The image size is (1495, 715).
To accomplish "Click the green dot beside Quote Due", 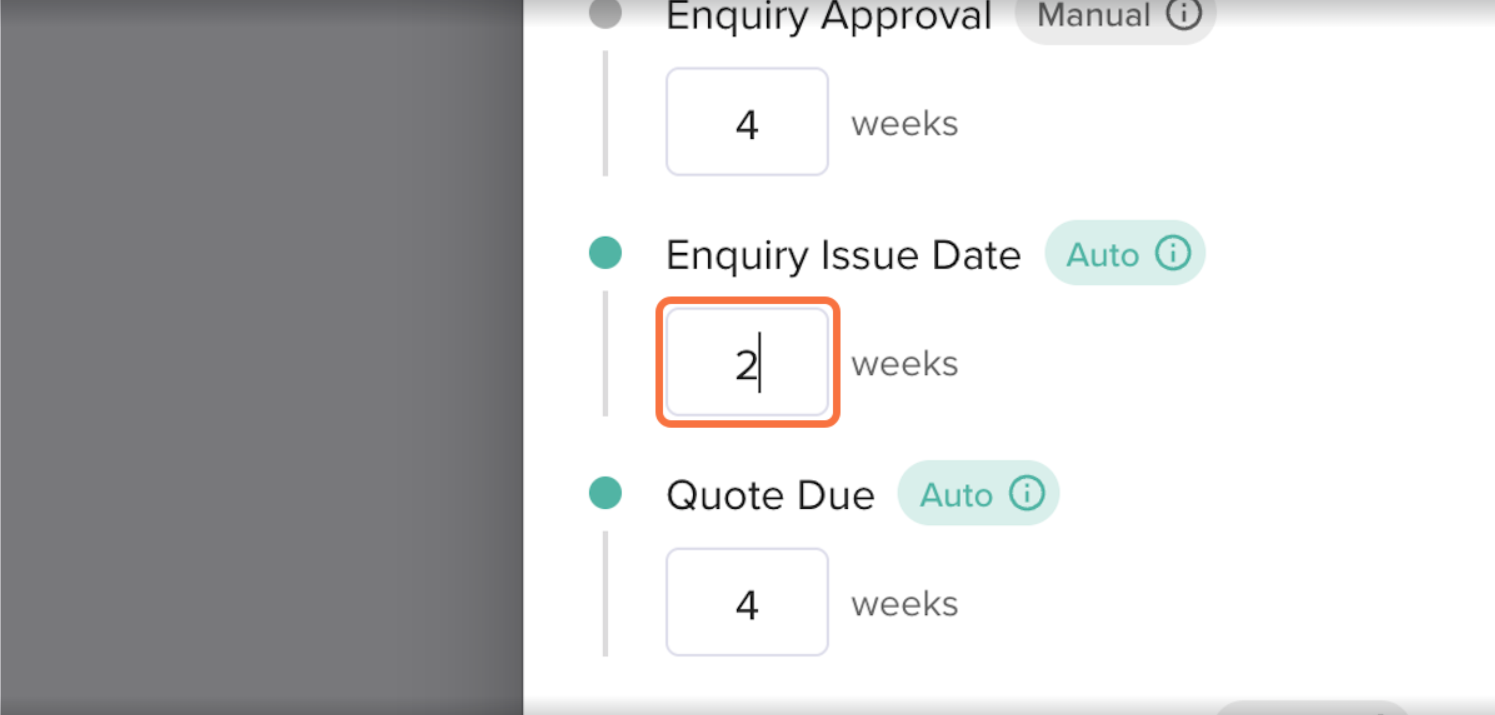I will pyautogui.click(x=605, y=493).
